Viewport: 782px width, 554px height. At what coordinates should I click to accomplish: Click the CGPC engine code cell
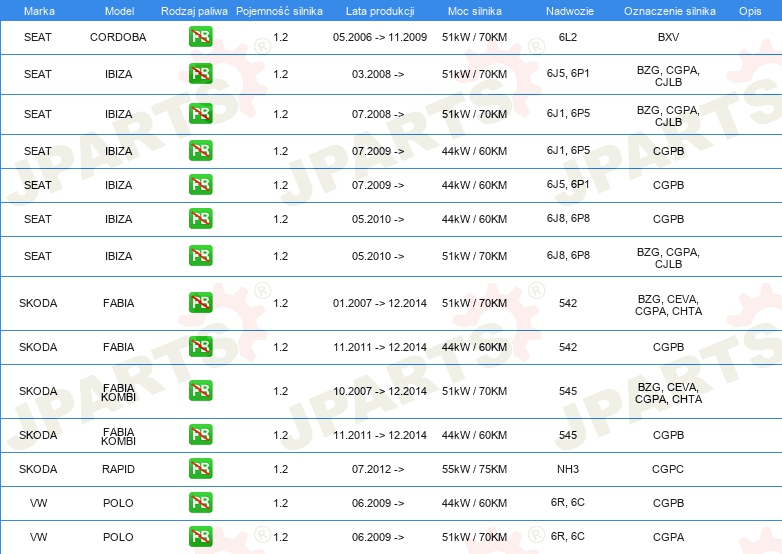pyautogui.click(x=668, y=469)
